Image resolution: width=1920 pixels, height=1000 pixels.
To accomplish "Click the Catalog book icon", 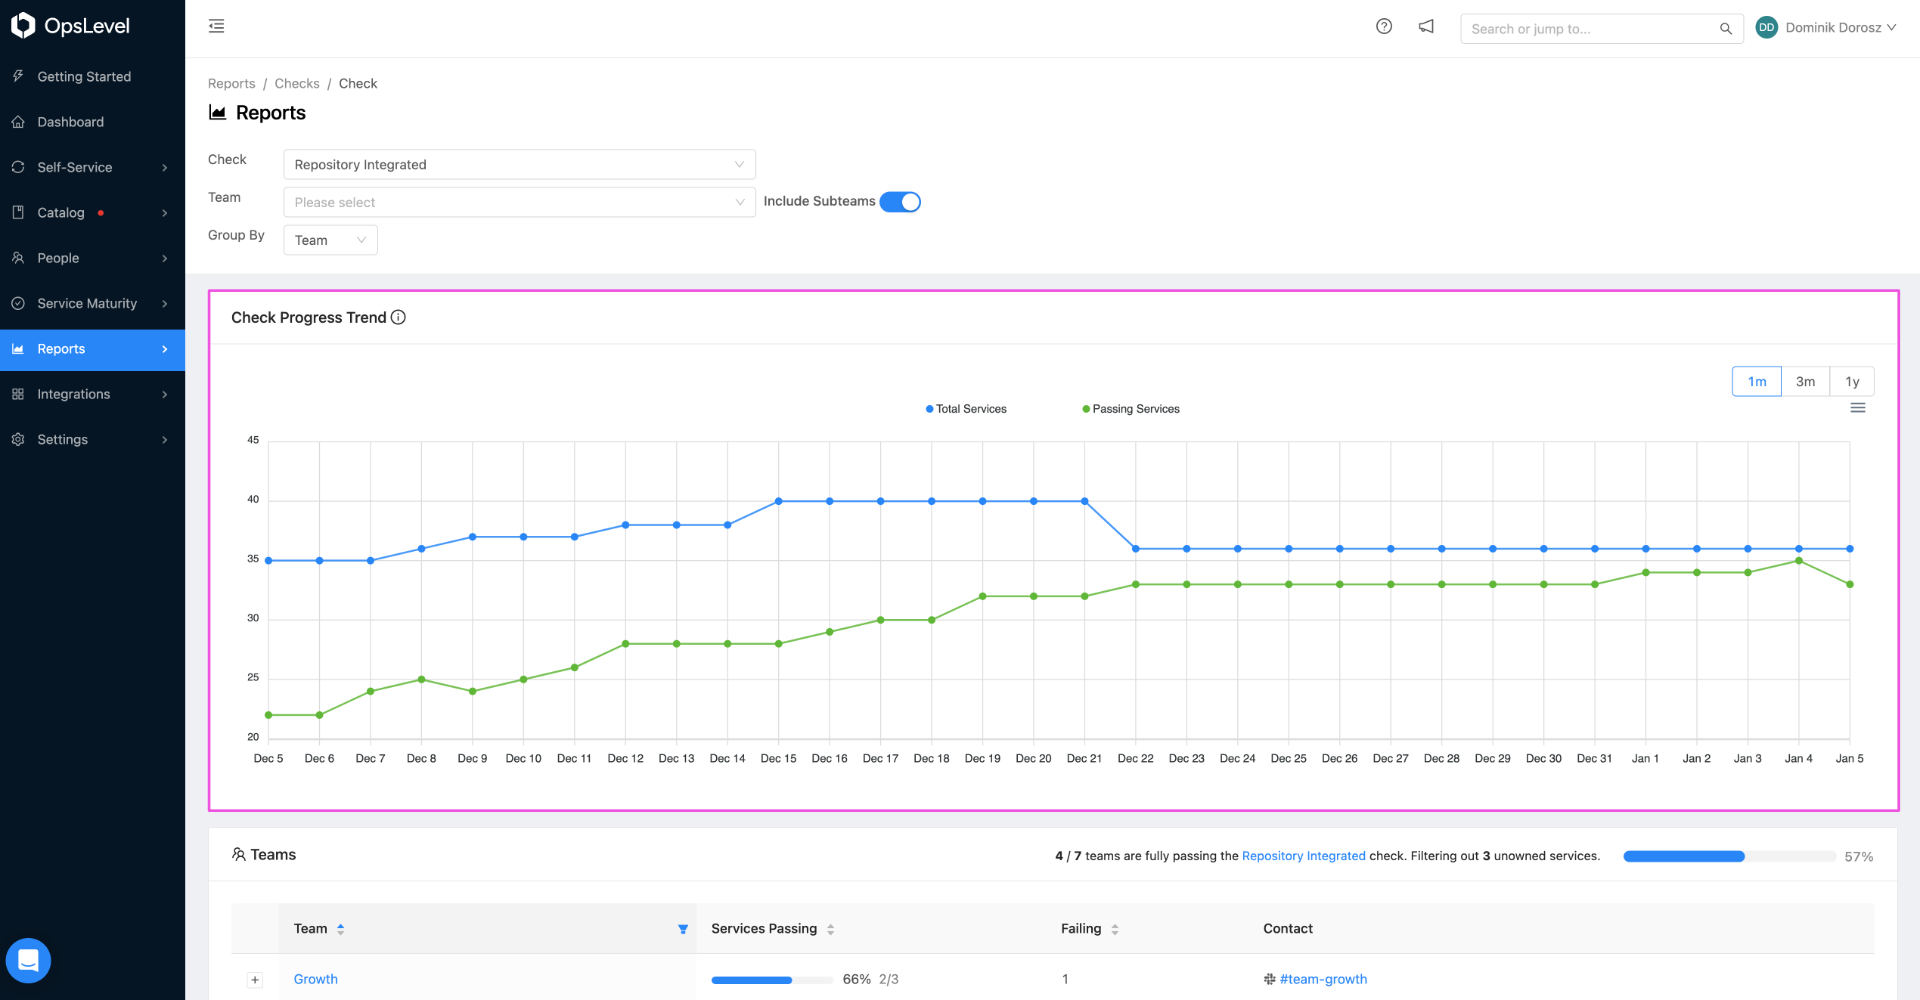I will point(18,212).
